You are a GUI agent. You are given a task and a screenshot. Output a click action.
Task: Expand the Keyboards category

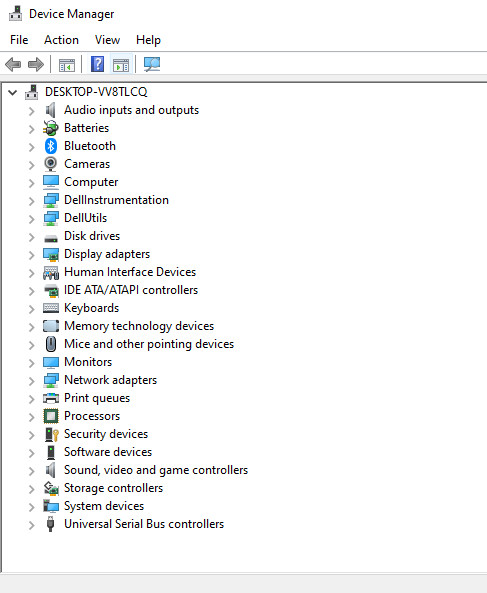[32, 309]
